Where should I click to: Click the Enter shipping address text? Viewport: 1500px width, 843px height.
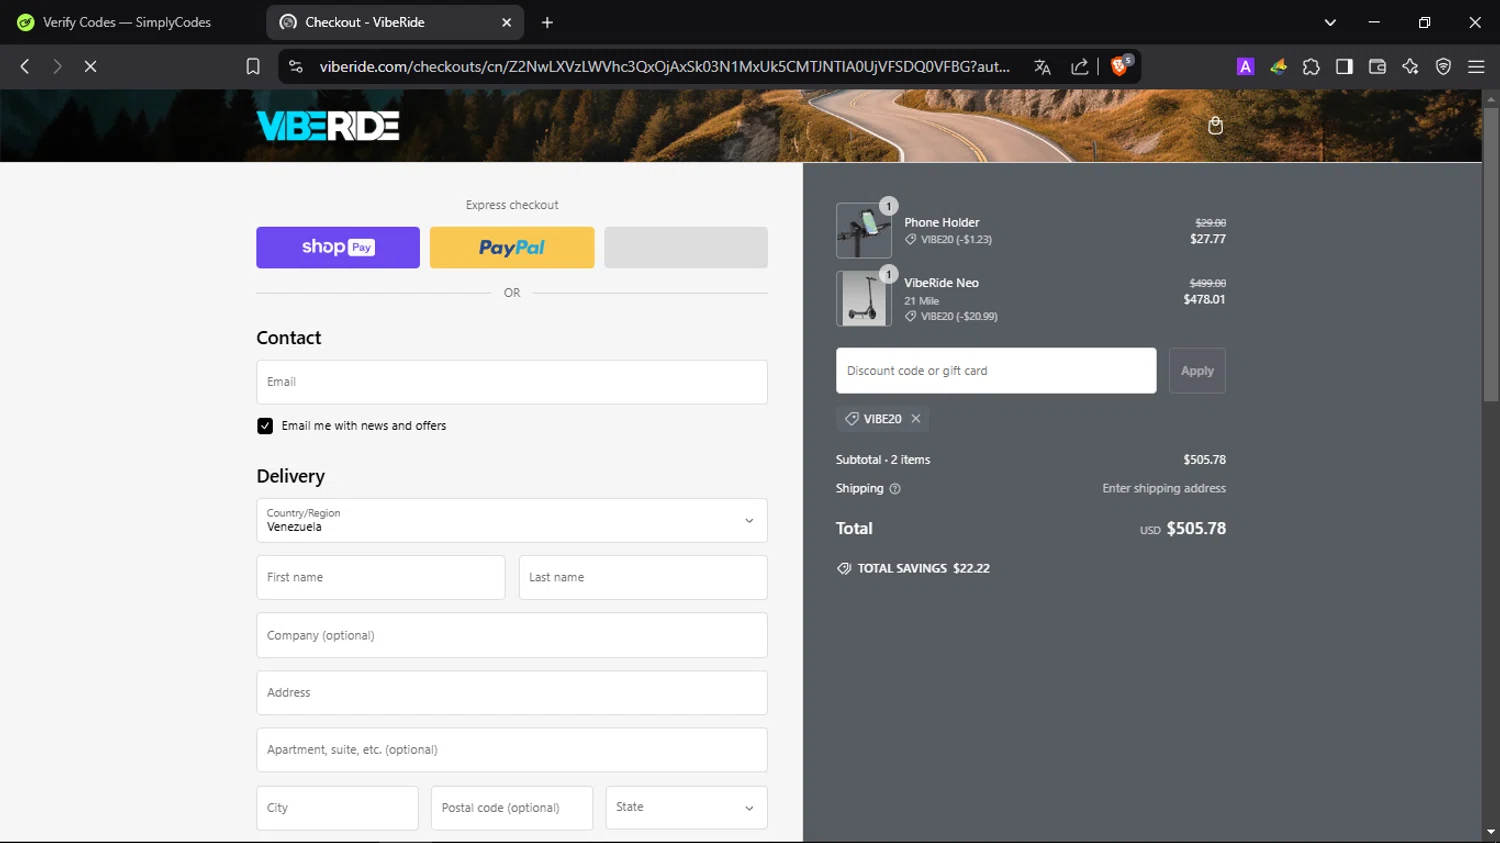point(1164,489)
